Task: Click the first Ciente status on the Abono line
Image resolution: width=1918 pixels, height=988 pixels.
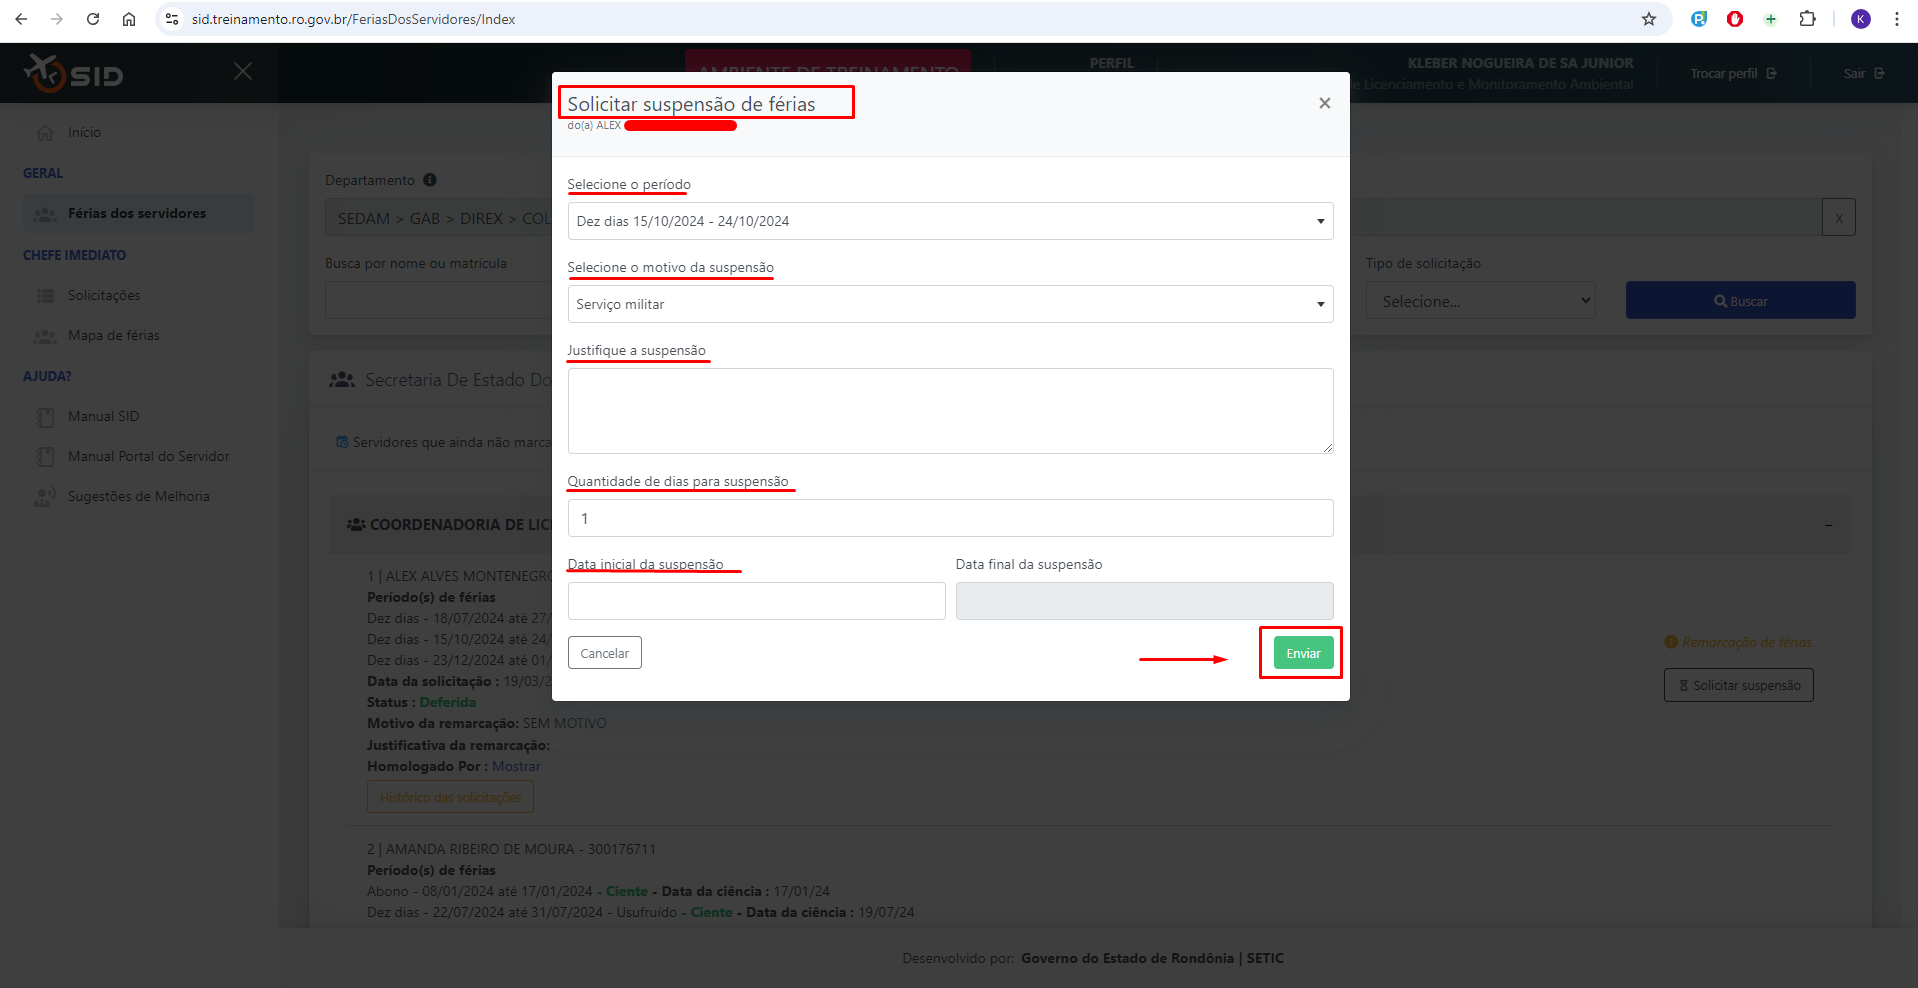Action: pyautogui.click(x=627, y=891)
